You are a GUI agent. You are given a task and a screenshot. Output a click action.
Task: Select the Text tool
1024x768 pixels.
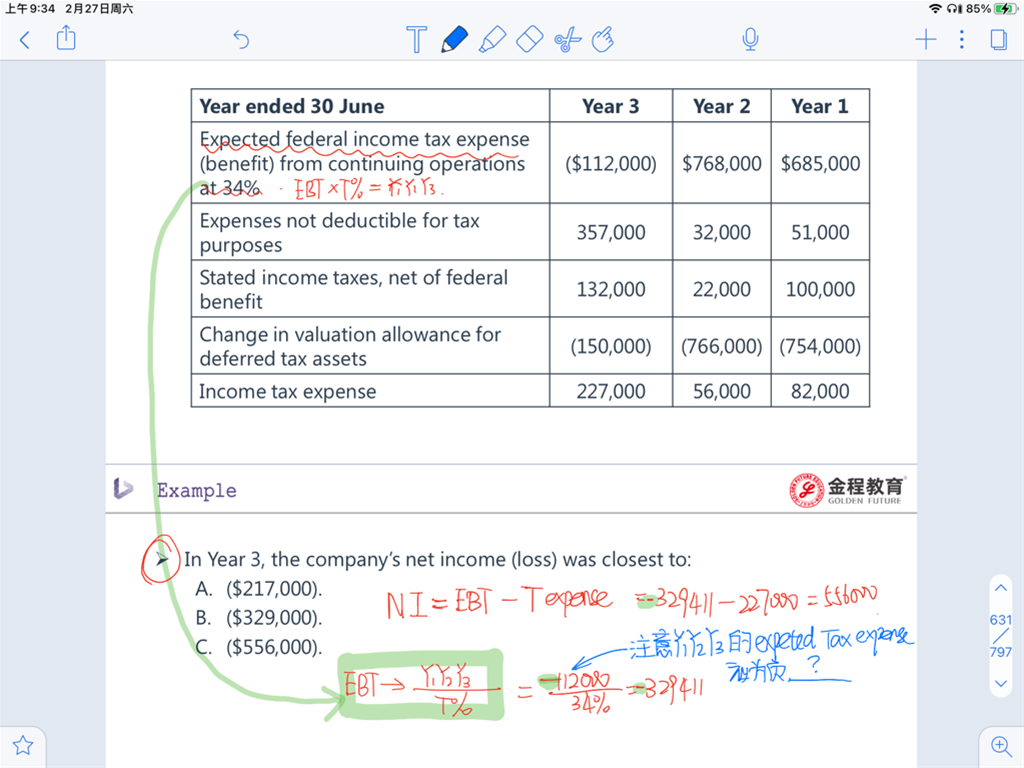(416, 39)
